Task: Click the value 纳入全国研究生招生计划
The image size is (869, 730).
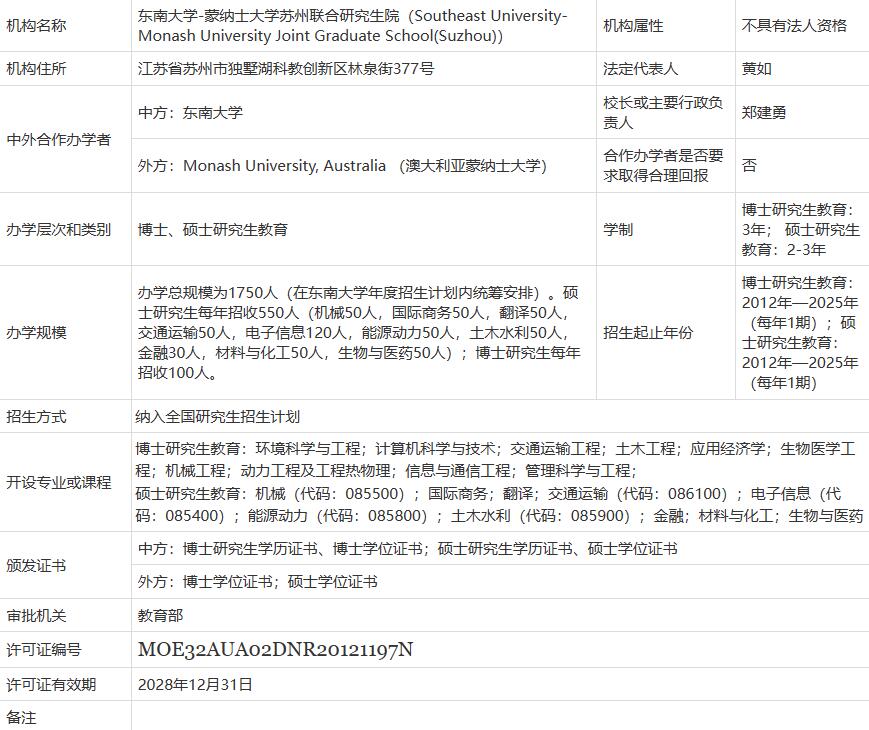Action: [217, 417]
